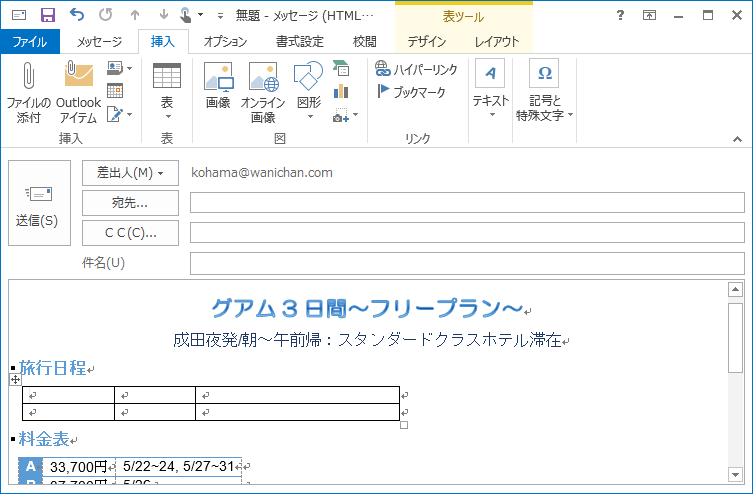Click the Outlook Item envelope icon
This screenshot has width=753, height=494.
[79, 74]
